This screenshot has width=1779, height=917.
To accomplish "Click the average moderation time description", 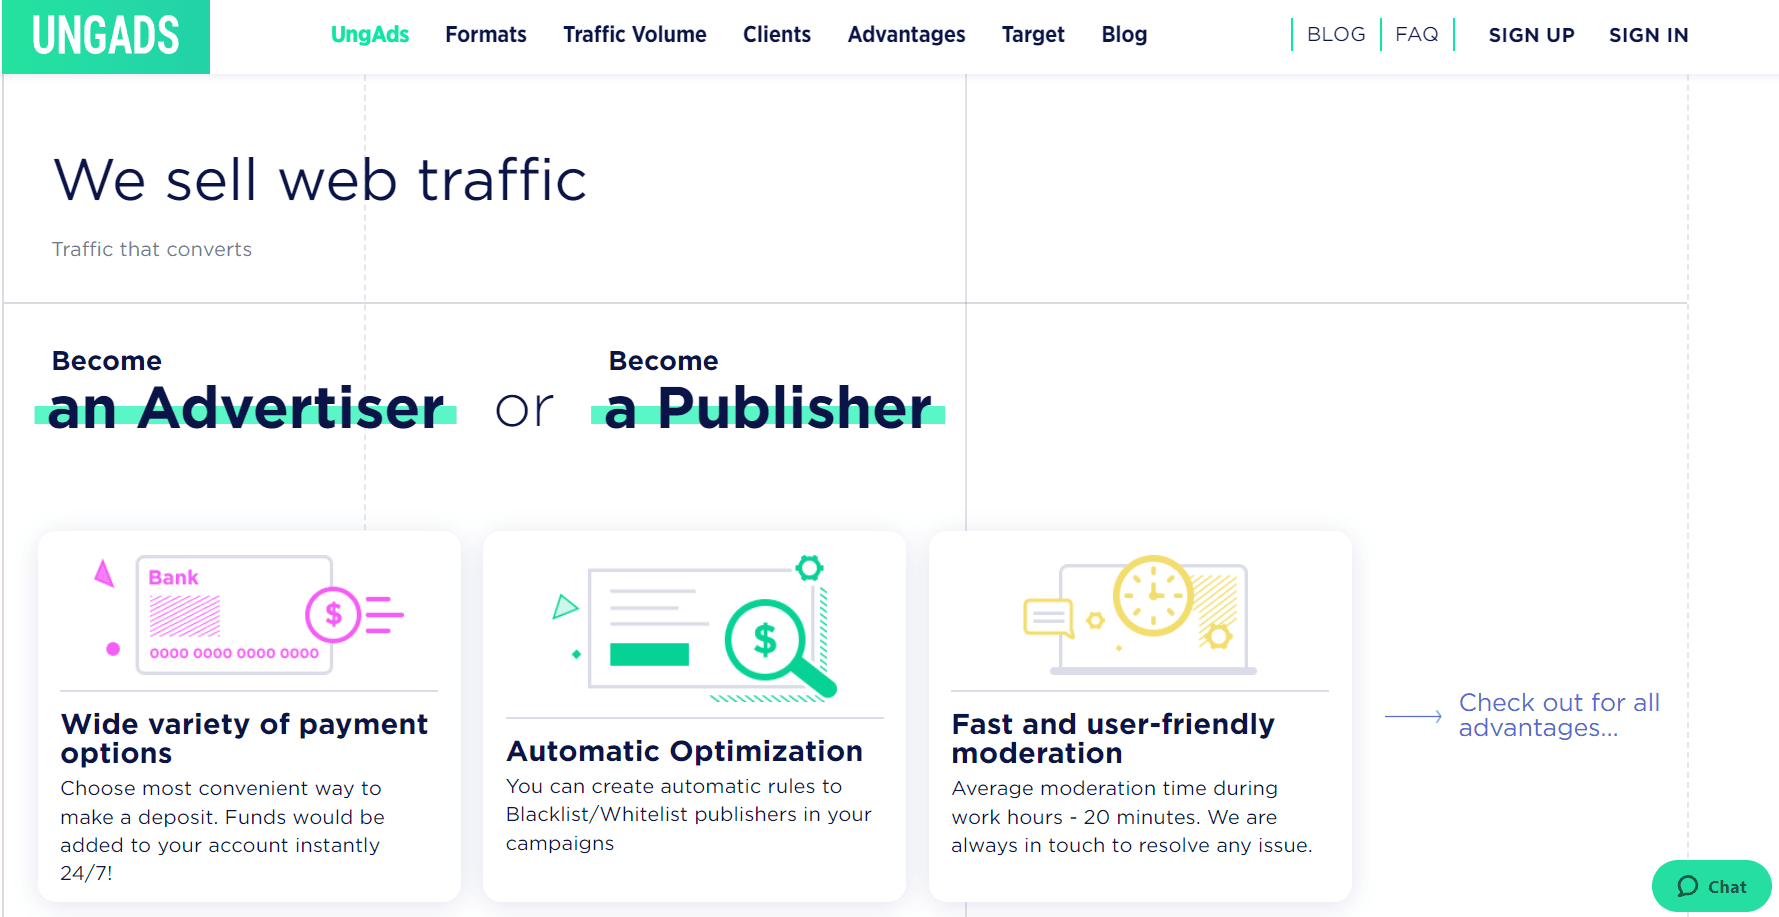I will coord(1131,816).
